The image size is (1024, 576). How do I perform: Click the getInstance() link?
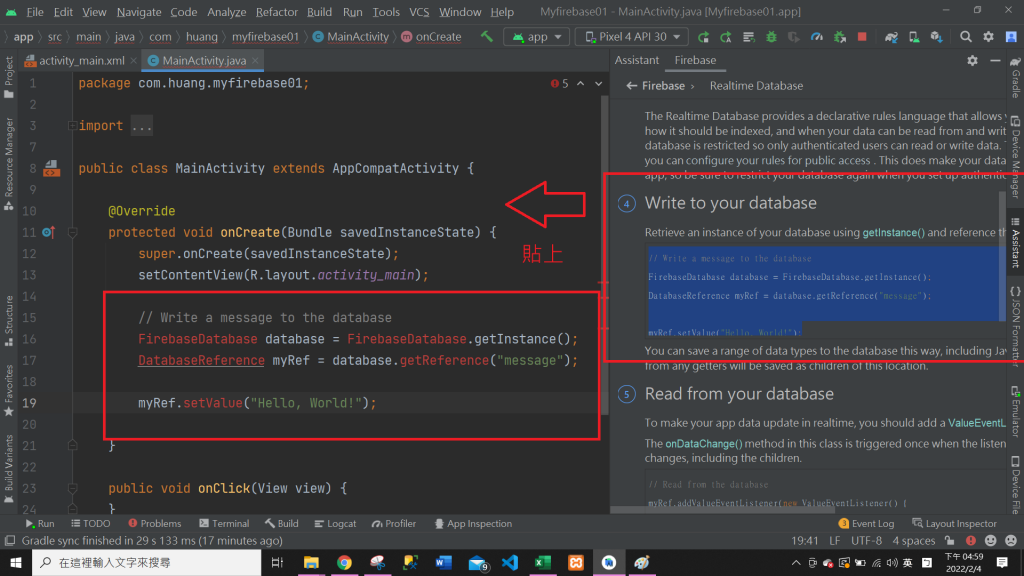893,232
